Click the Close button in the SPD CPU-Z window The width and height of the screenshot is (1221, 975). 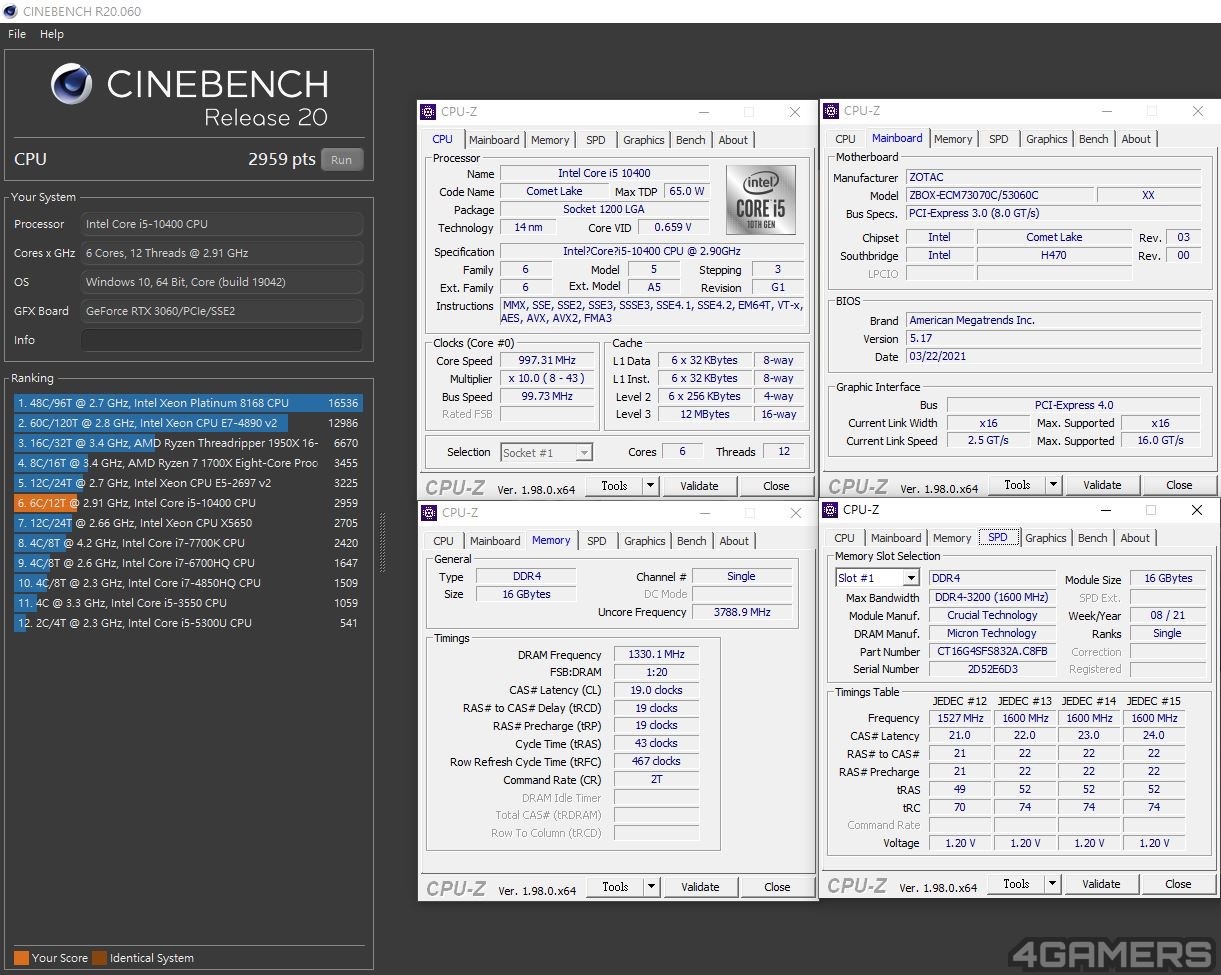coord(1178,884)
